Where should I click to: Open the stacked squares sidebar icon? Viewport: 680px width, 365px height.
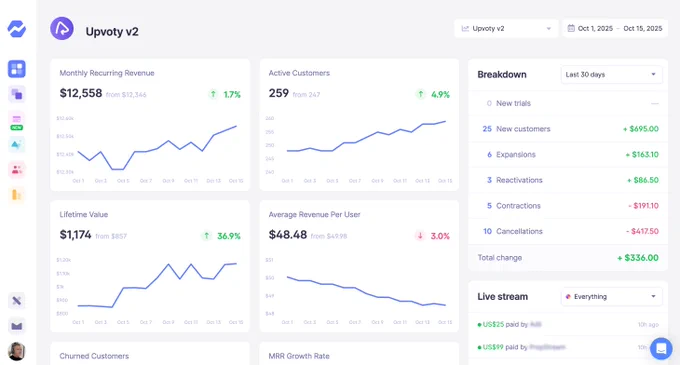click(16, 94)
